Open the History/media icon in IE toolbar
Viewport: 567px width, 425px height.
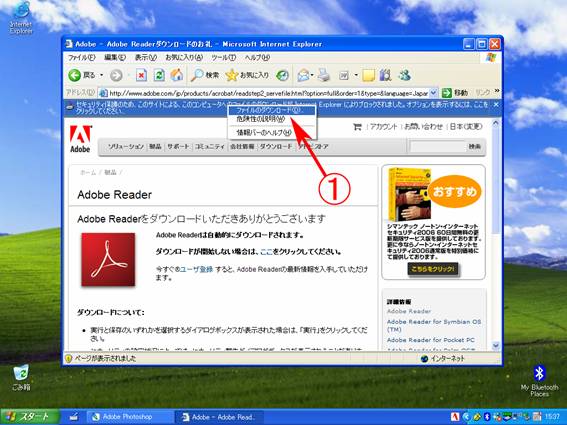tap(282, 75)
